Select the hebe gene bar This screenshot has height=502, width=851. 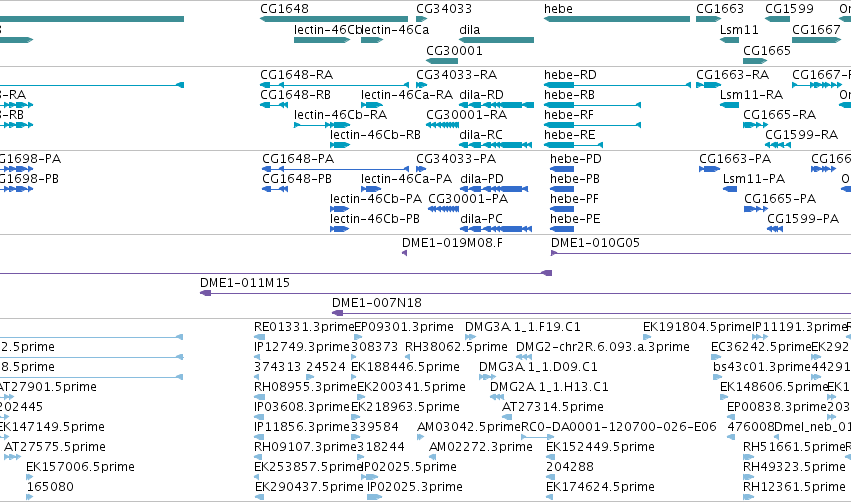pyautogui.click(x=617, y=19)
